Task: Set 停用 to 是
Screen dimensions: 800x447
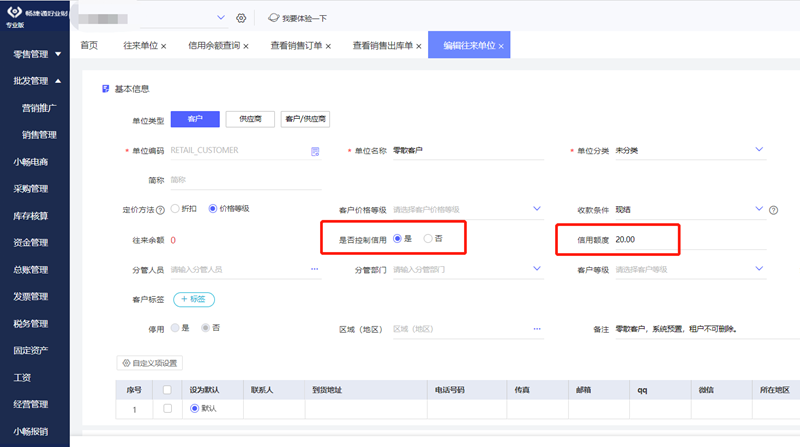Action: [x=175, y=328]
